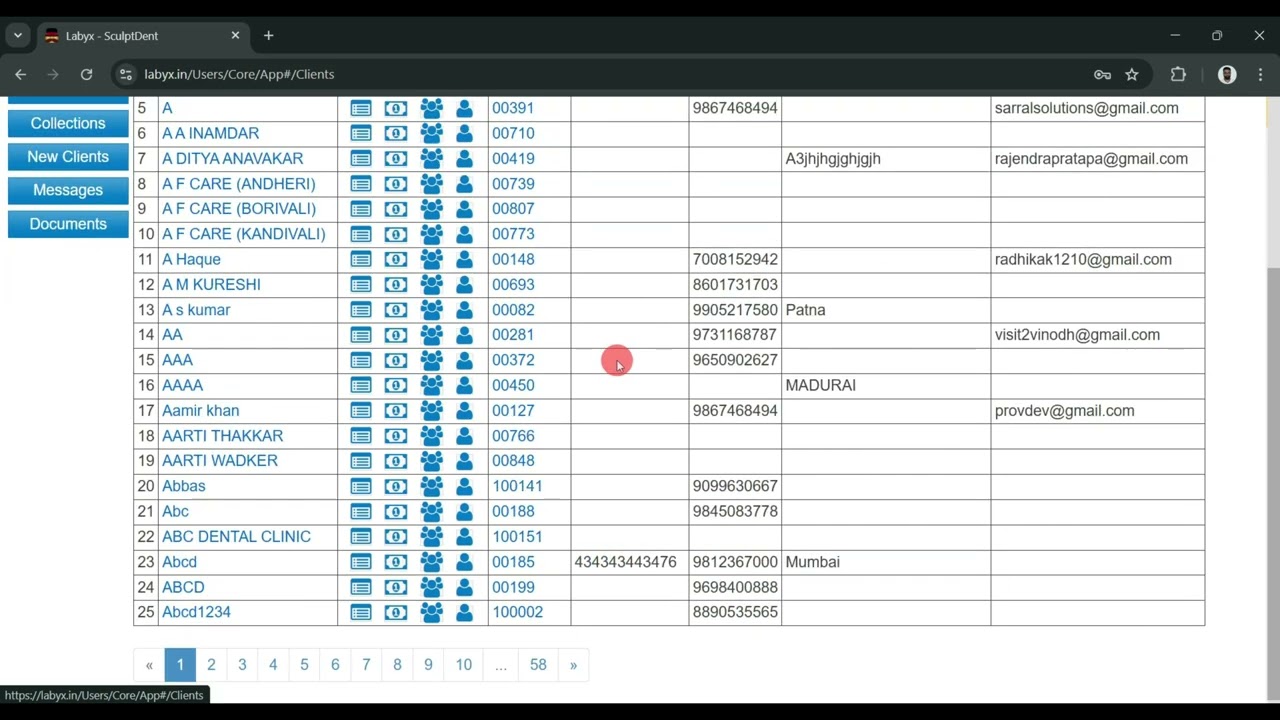Click value 434343443476 in Abcd row
The height and width of the screenshot is (720, 1280).
tap(625, 562)
